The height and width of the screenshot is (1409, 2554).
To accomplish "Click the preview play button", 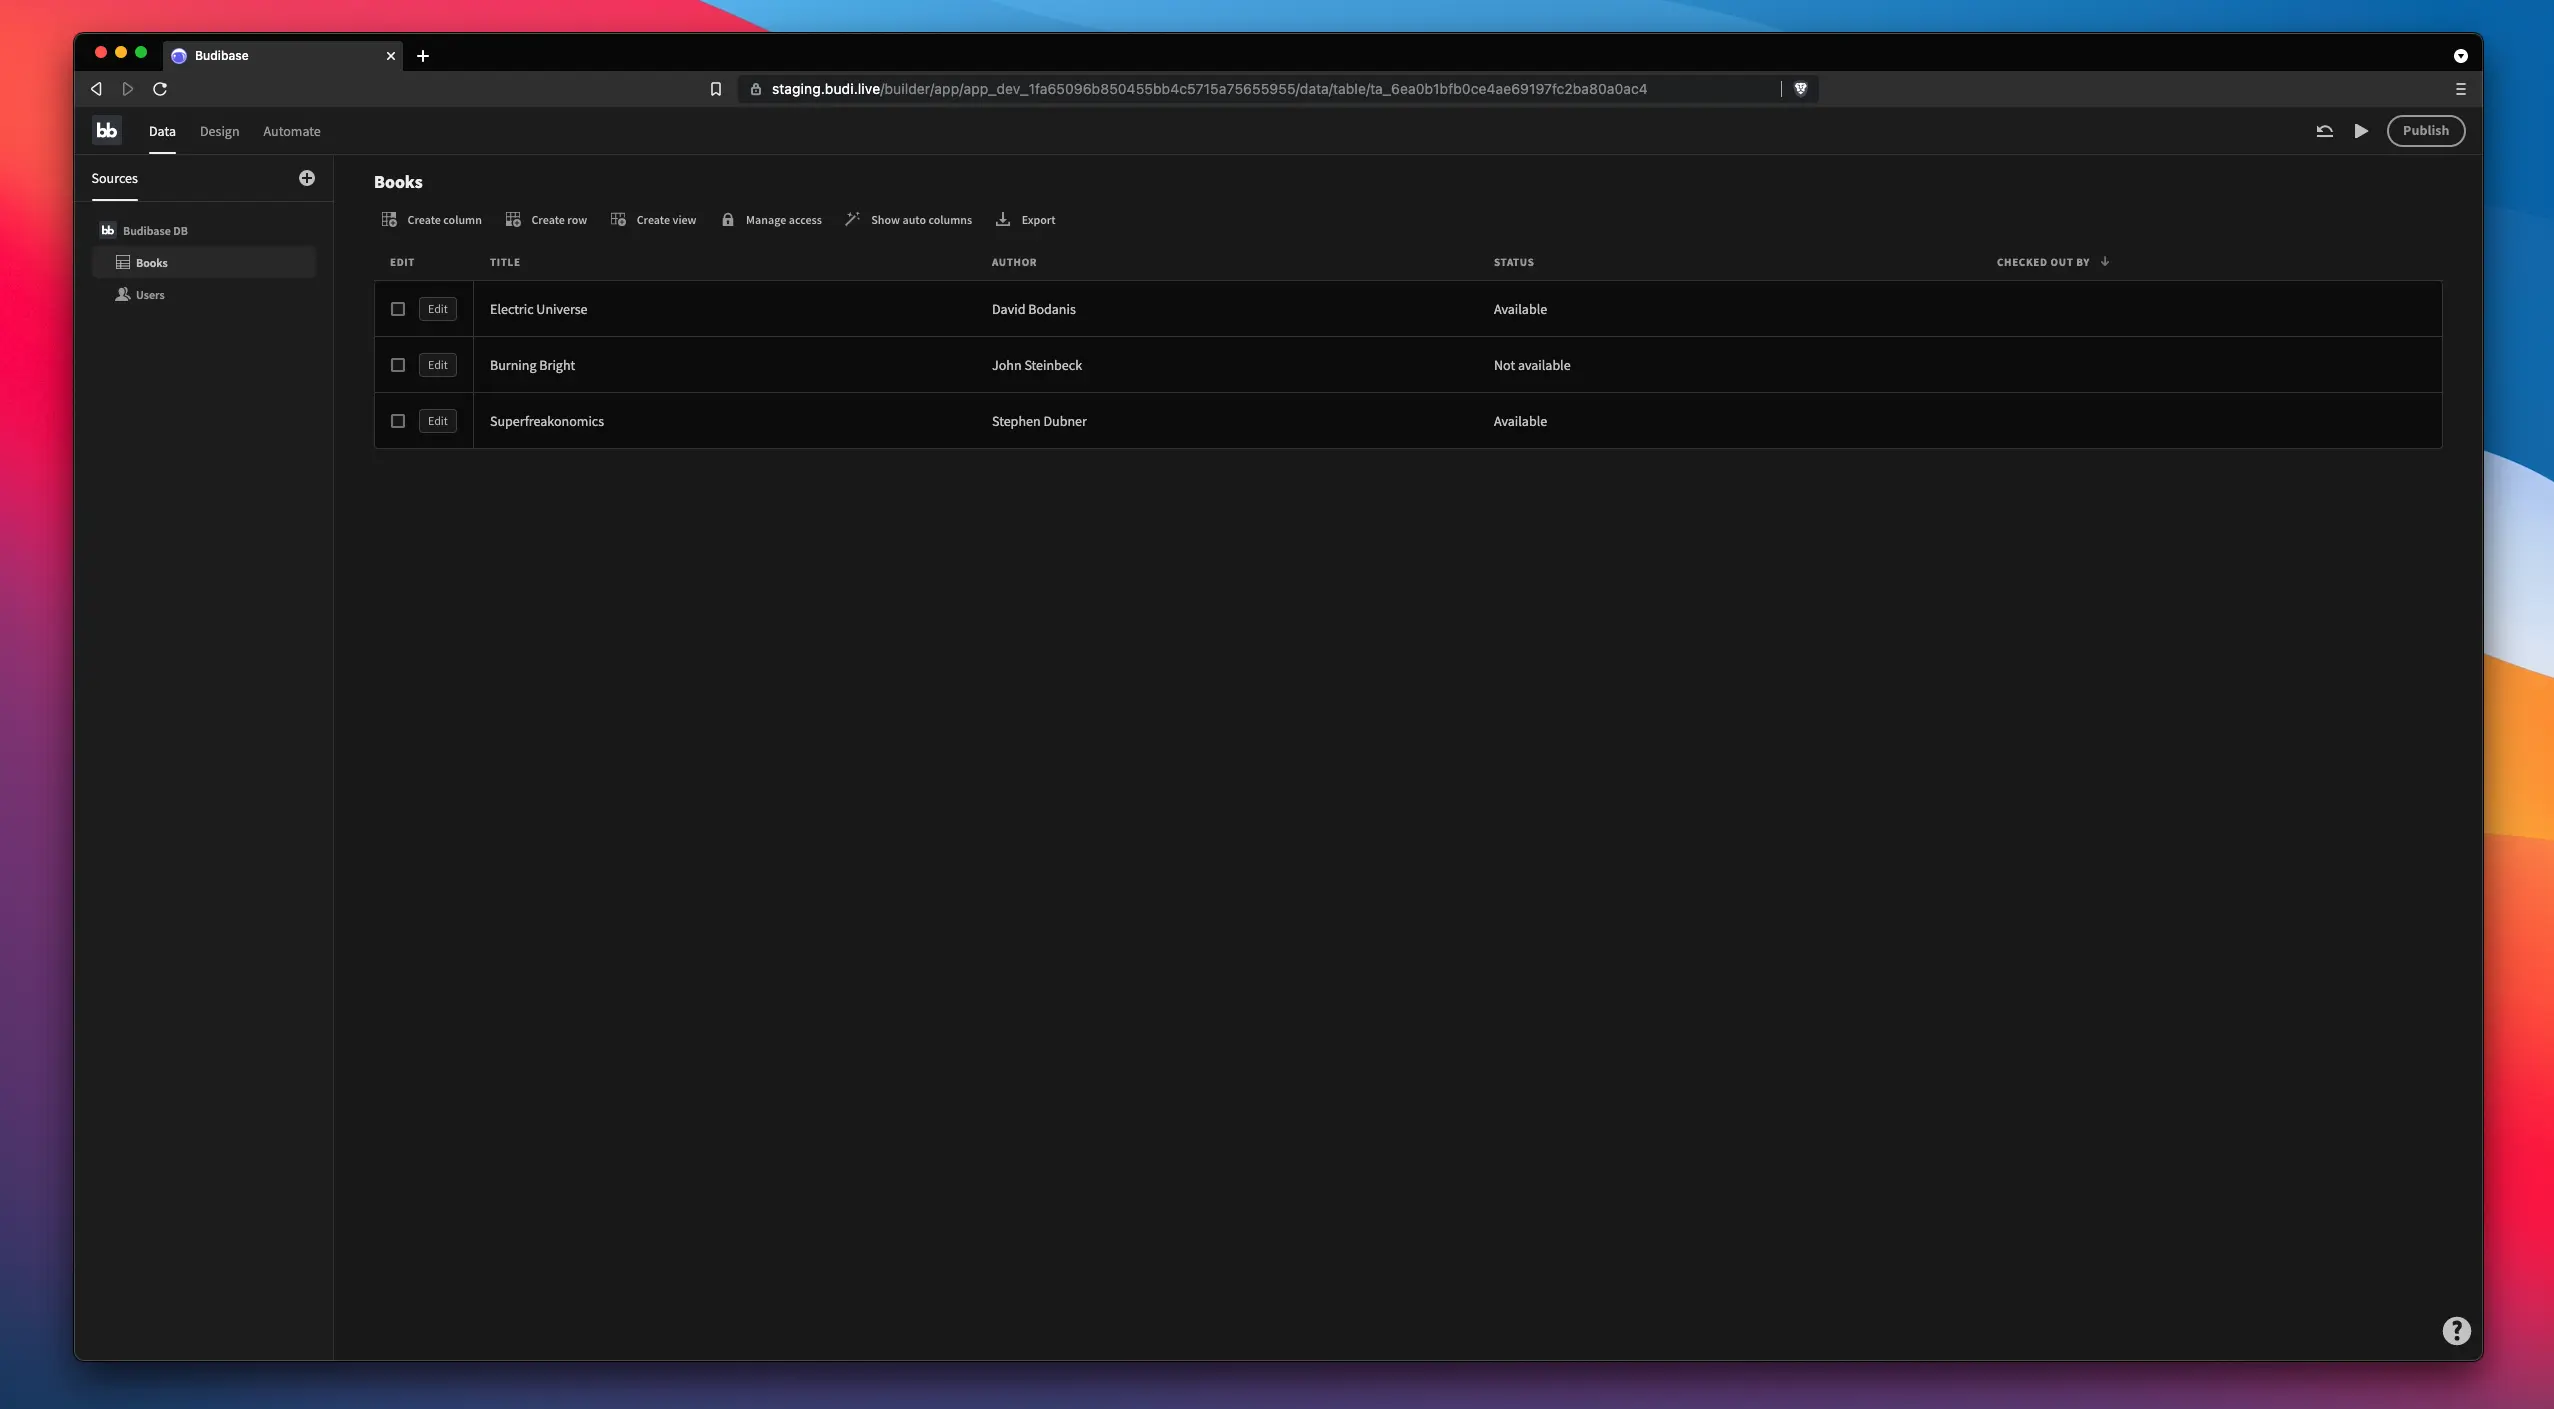I will (x=2360, y=130).
